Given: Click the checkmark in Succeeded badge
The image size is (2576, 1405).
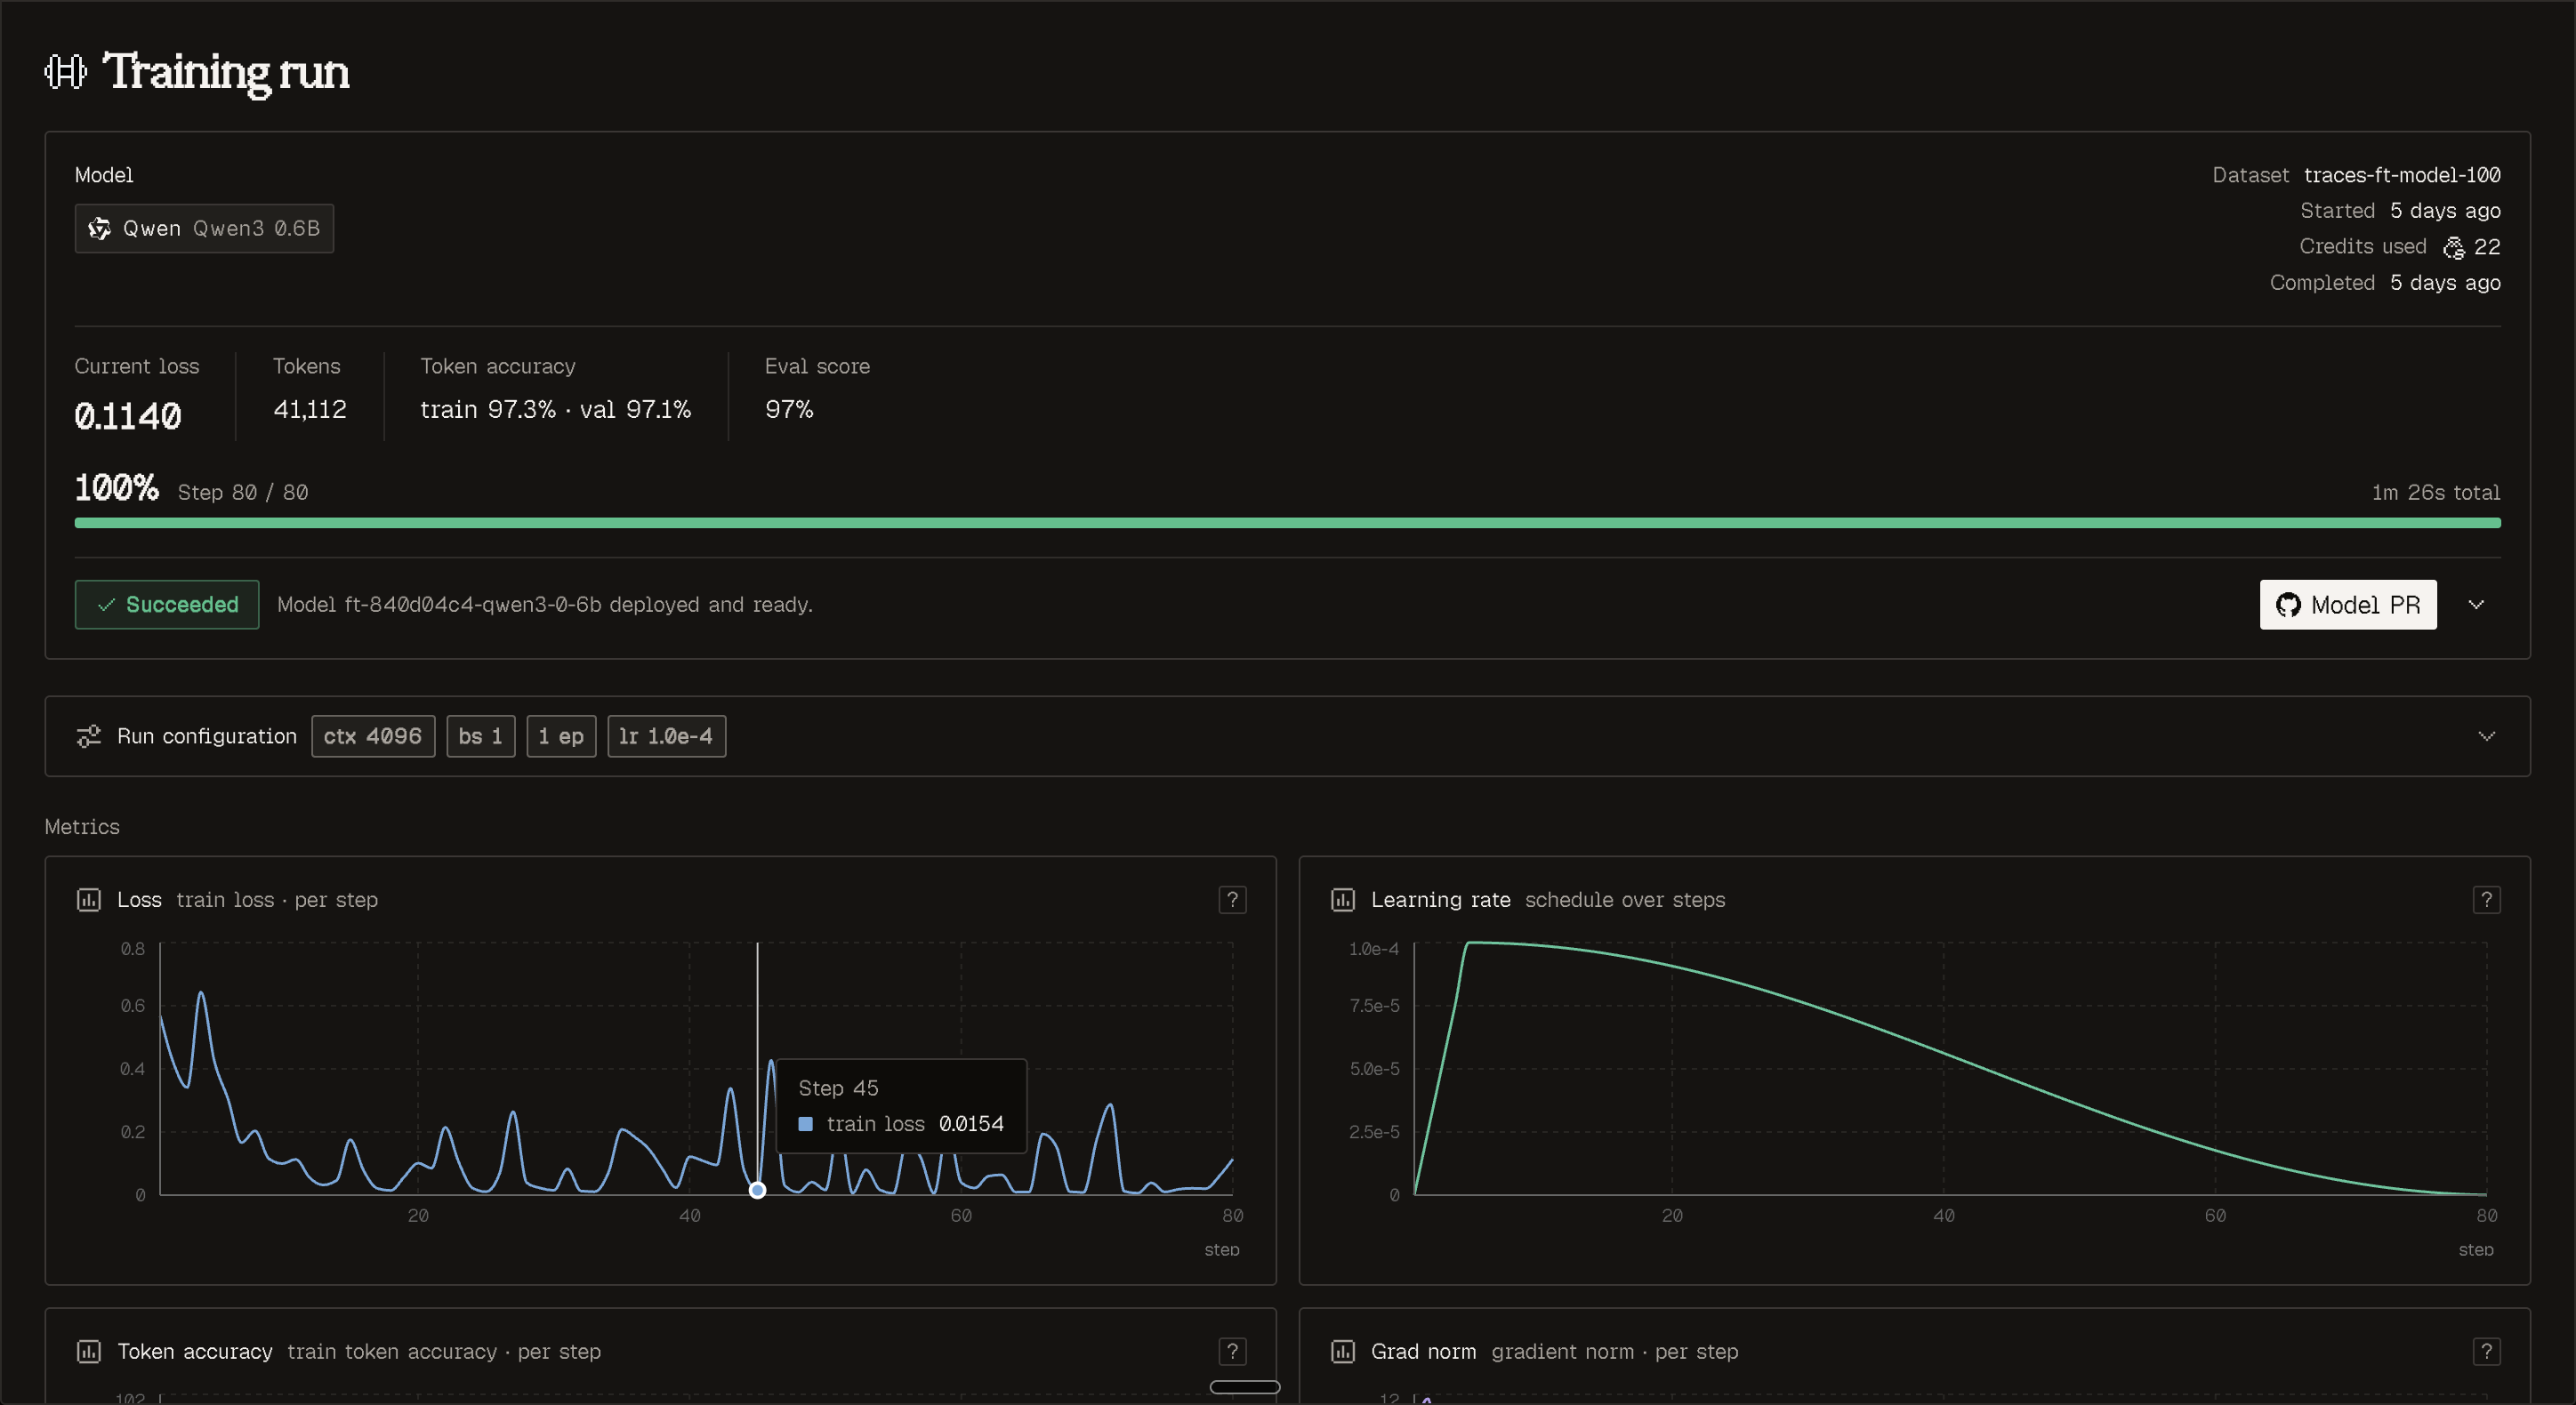Looking at the screenshot, I should coord(106,605).
